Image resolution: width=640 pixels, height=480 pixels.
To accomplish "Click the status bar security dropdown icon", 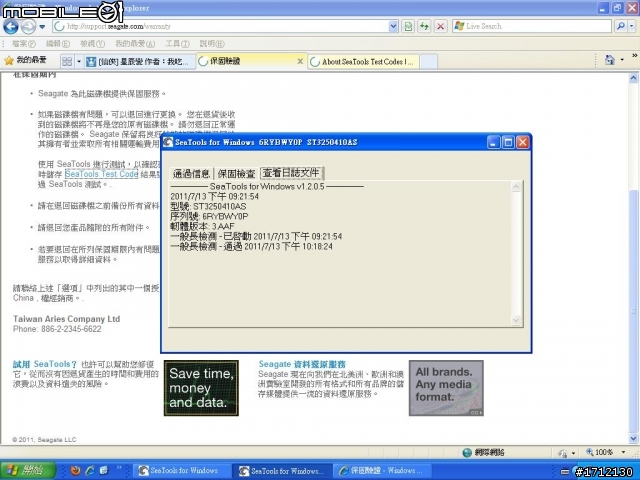I will pyautogui.click(x=567, y=453).
